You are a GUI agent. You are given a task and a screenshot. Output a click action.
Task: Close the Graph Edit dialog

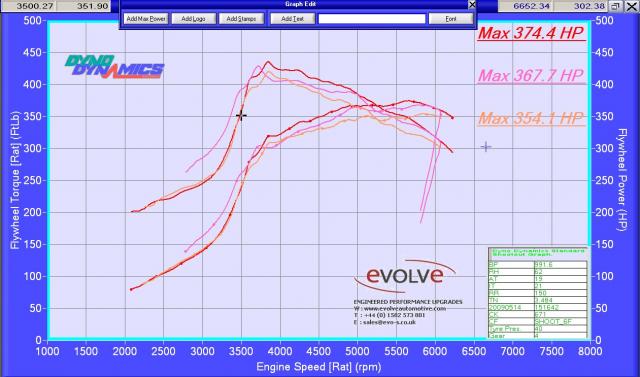click(472, 4)
